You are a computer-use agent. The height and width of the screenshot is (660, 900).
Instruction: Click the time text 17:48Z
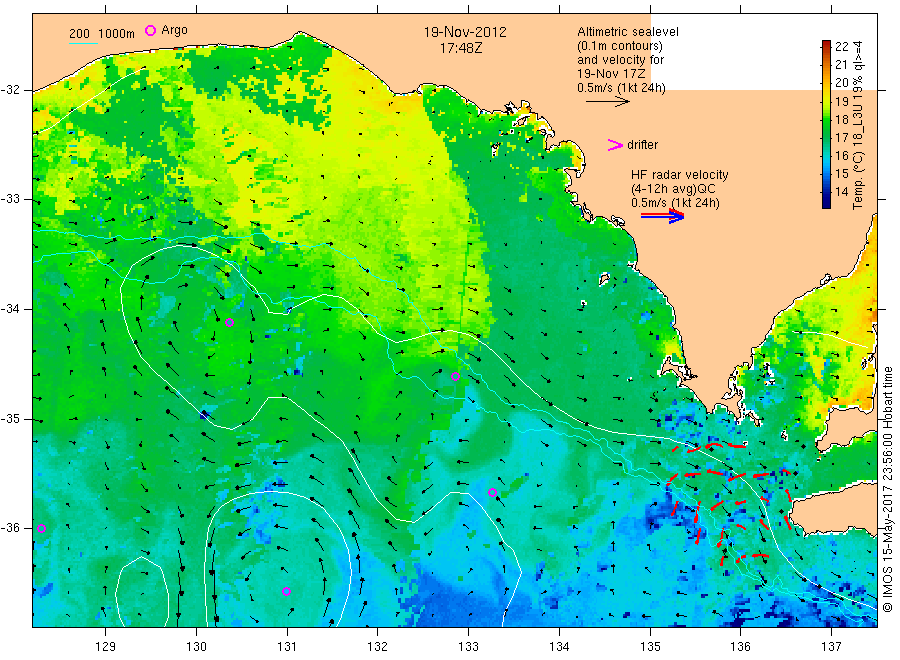pyautogui.click(x=461, y=48)
